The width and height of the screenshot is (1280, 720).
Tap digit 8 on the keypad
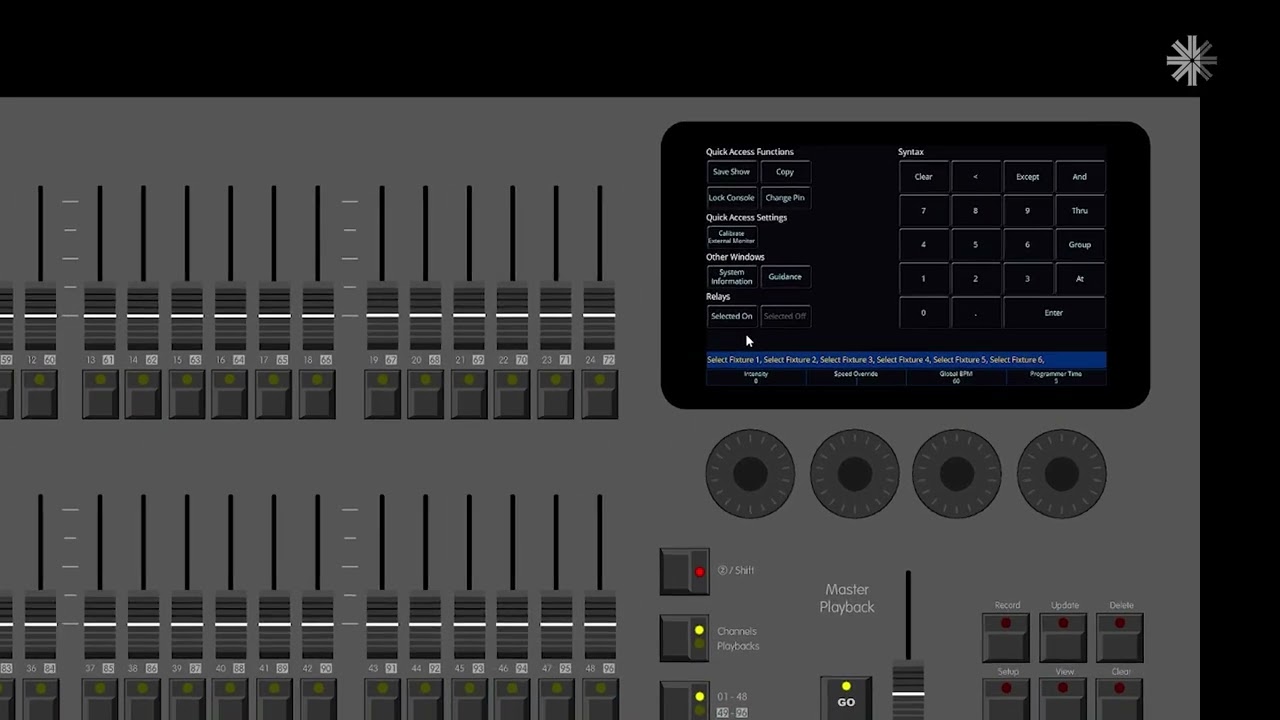coord(975,211)
